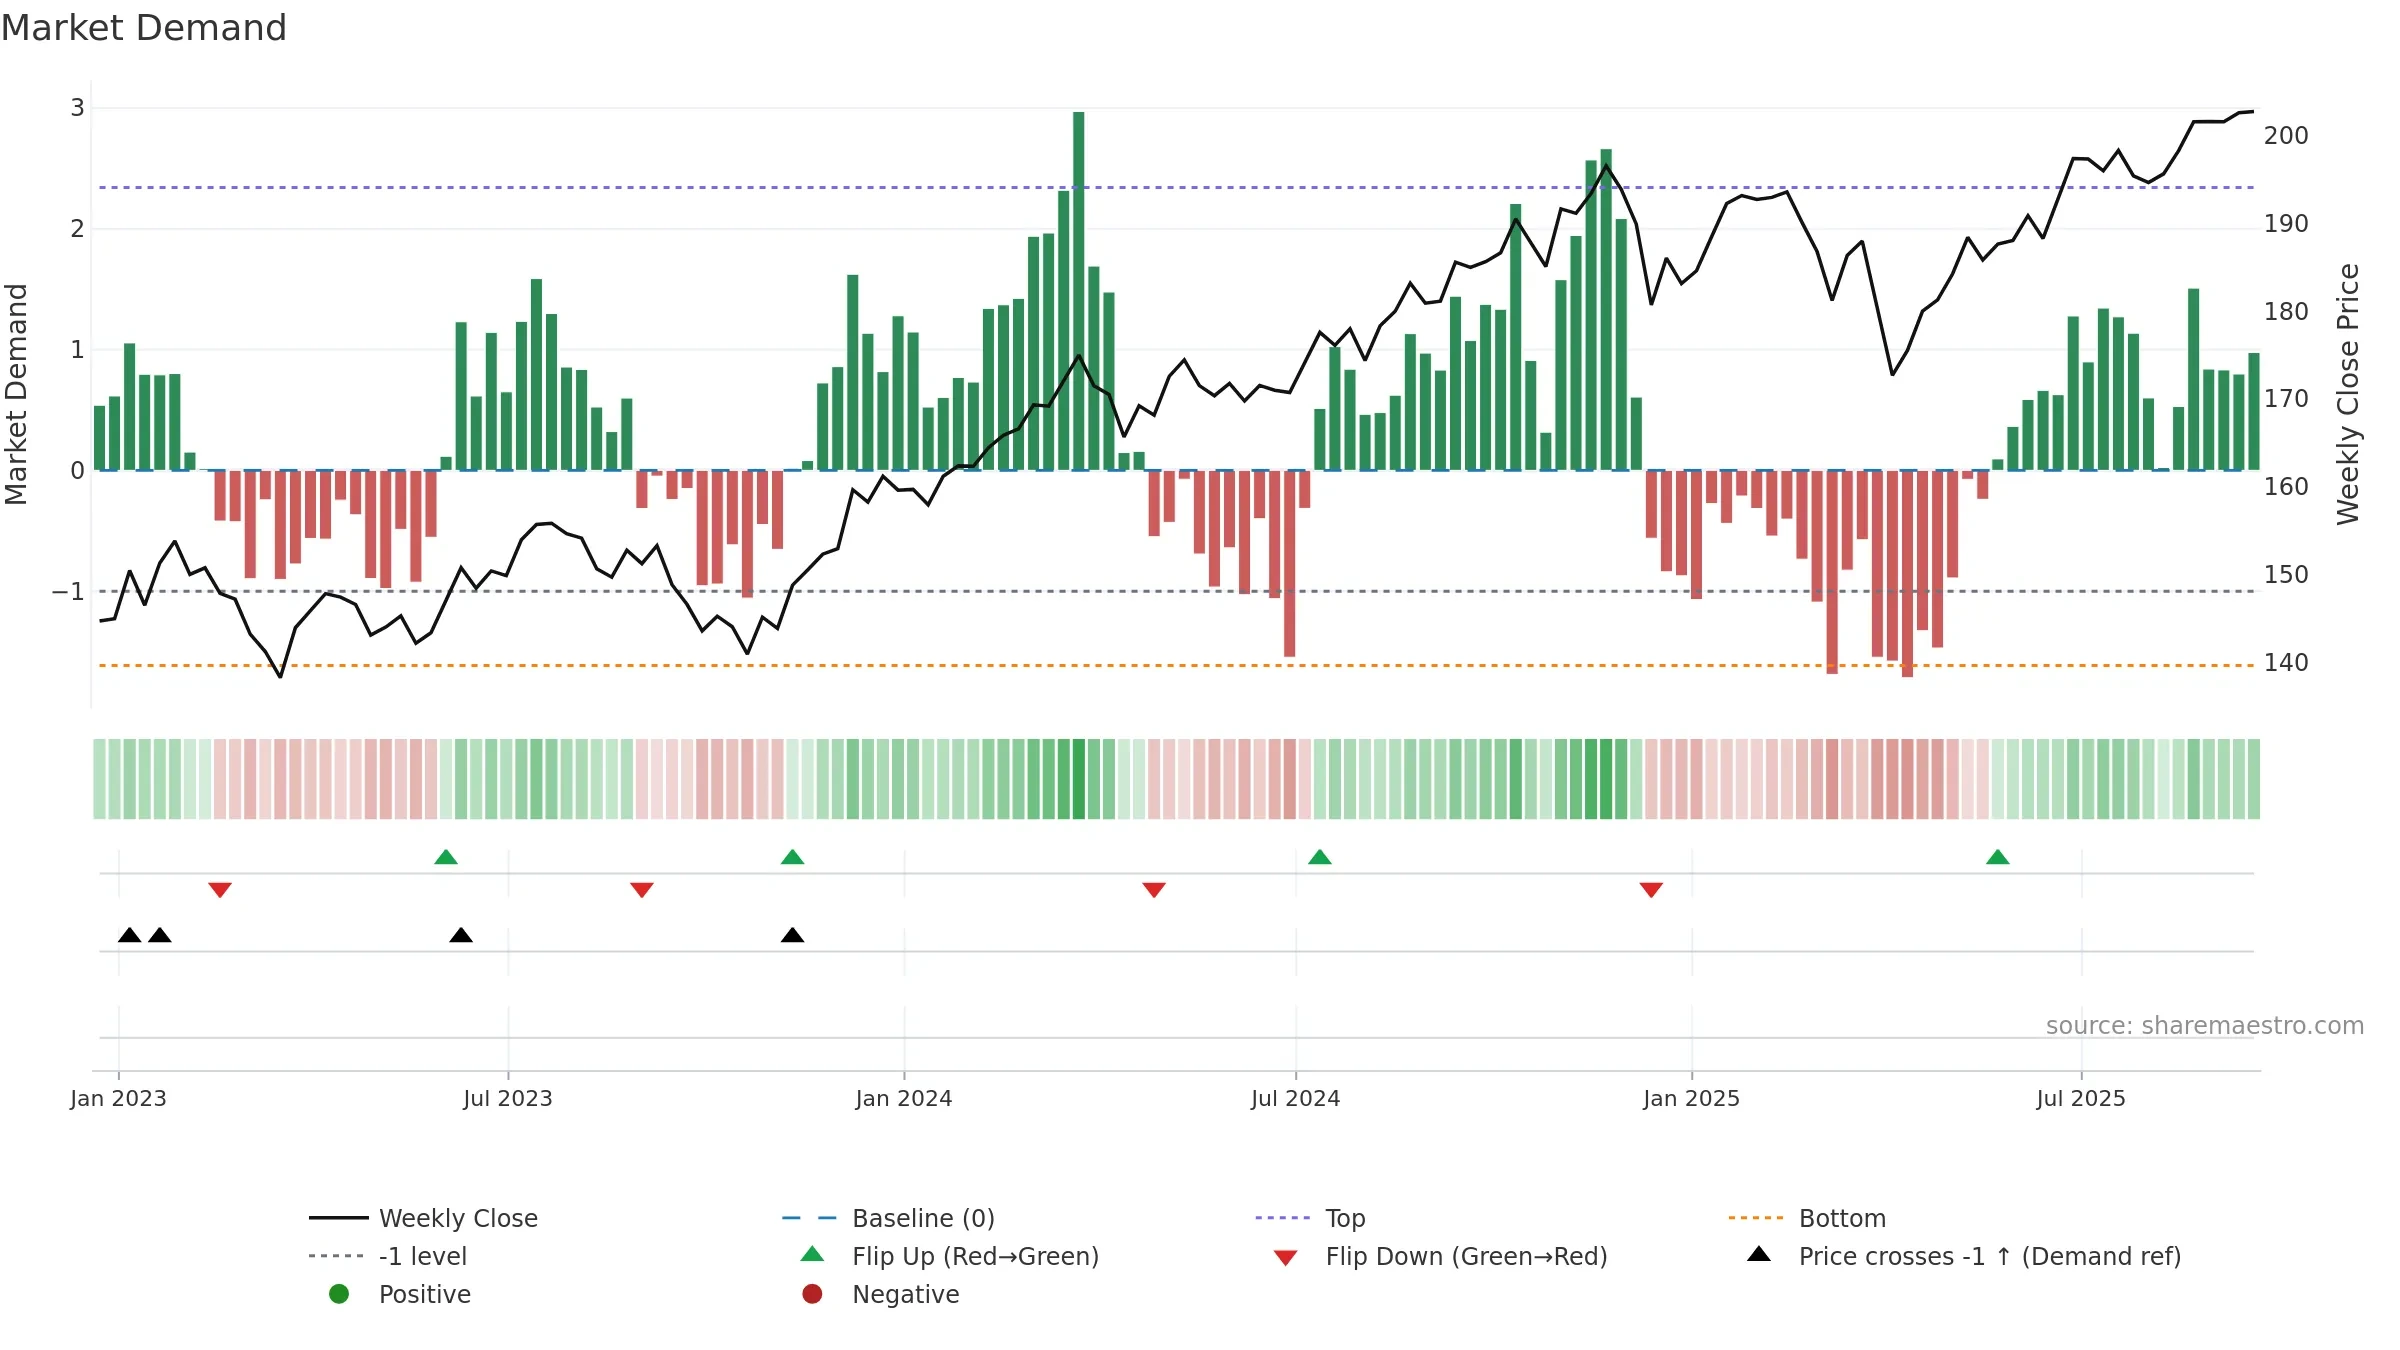Click the red flip-down triangle near Sep 2023
Viewport: 2400px width, 1350px height.
pyautogui.click(x=642, y=890)
